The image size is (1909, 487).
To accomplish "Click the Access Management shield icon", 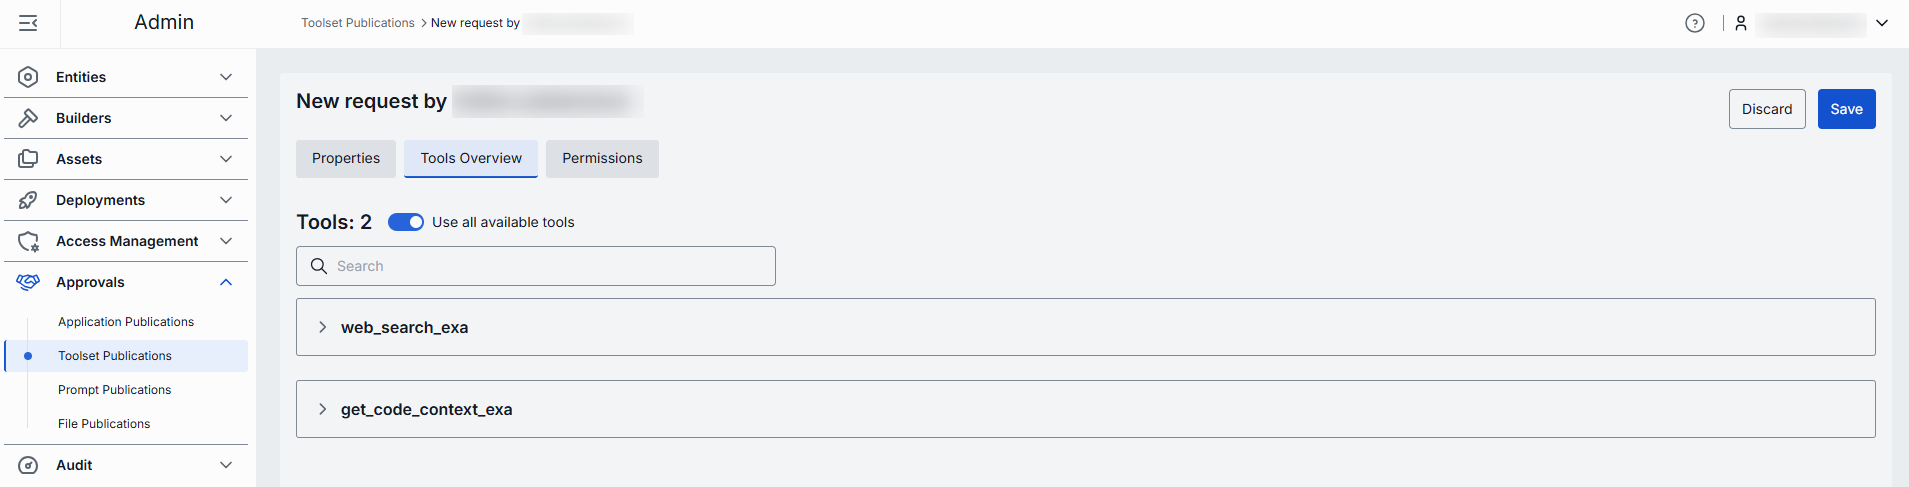I will [x=28, y=241].
